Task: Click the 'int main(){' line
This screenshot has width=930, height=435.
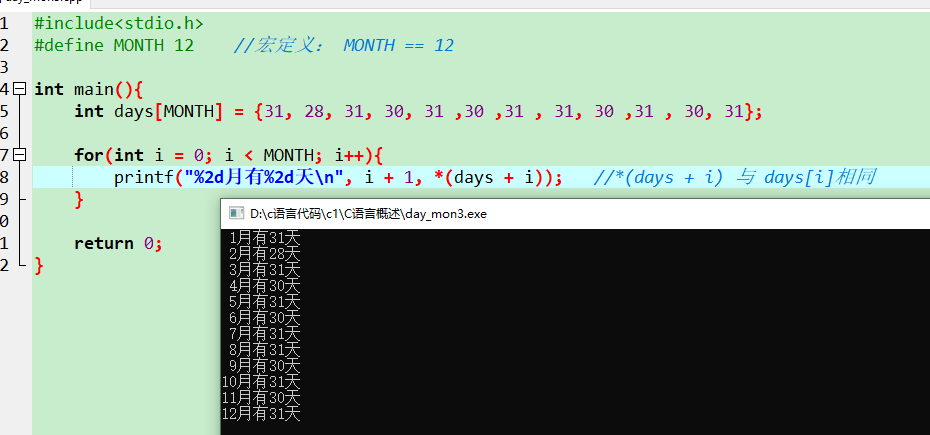Action: pyautogui.click(x=89, y=90)
